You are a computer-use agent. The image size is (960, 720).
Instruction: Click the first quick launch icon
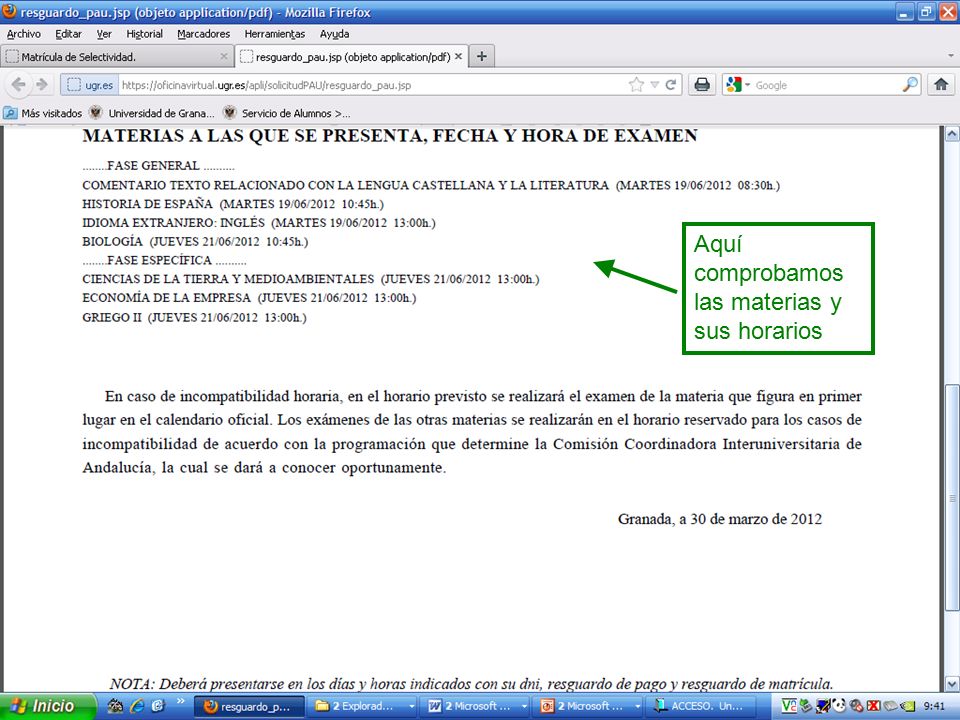click(115, 706)
